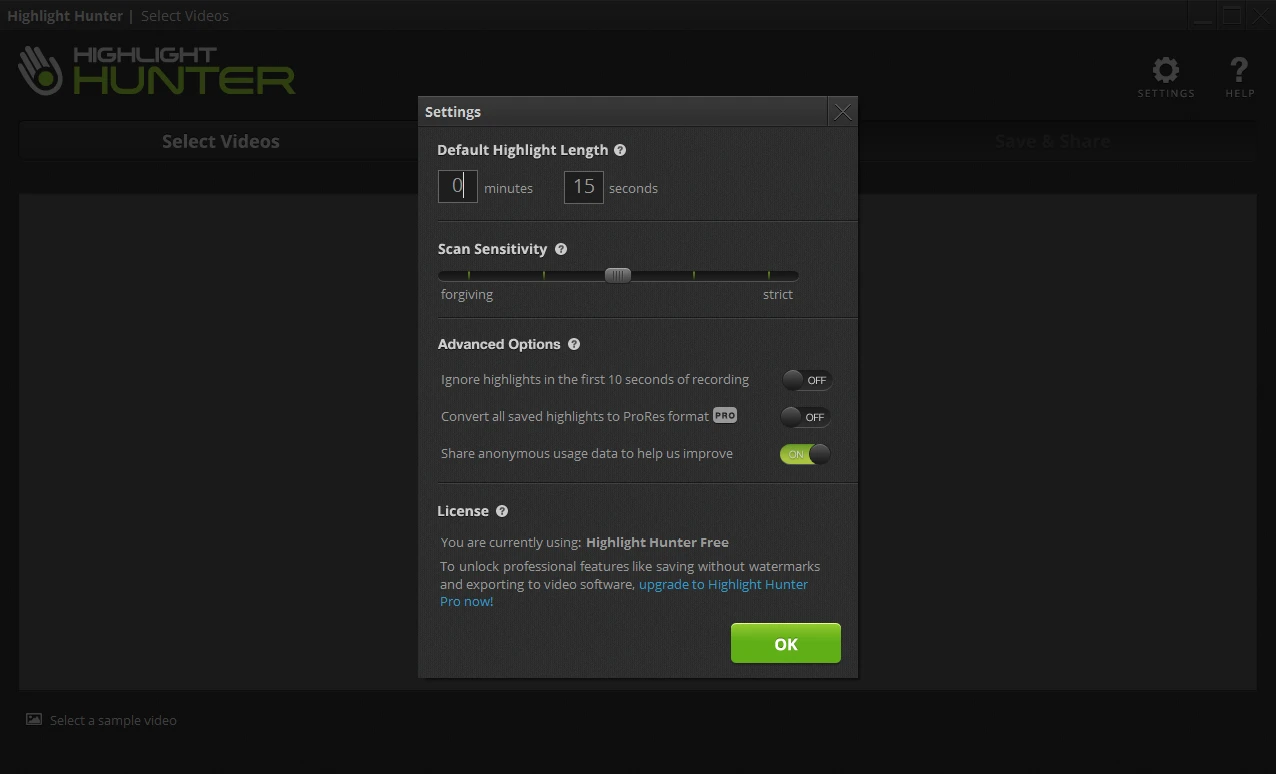Viewport: 1276px width, 774px height.
Task: Focus the minutes input field
Action: 458,187
